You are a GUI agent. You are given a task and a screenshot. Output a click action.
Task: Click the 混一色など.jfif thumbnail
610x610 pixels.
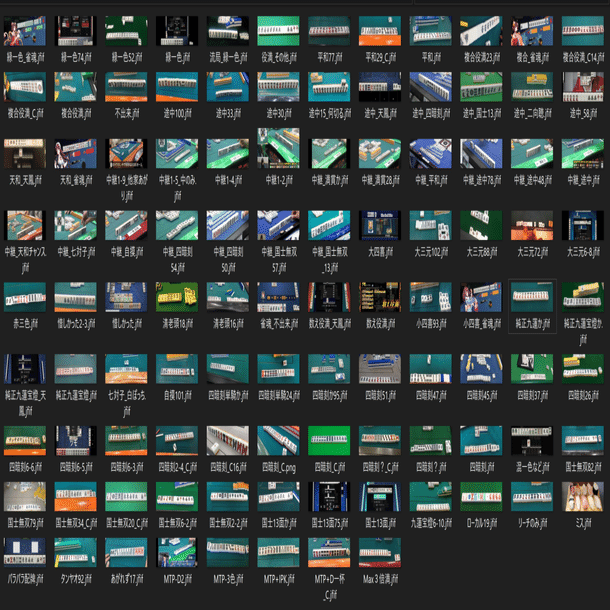(532, 440)
